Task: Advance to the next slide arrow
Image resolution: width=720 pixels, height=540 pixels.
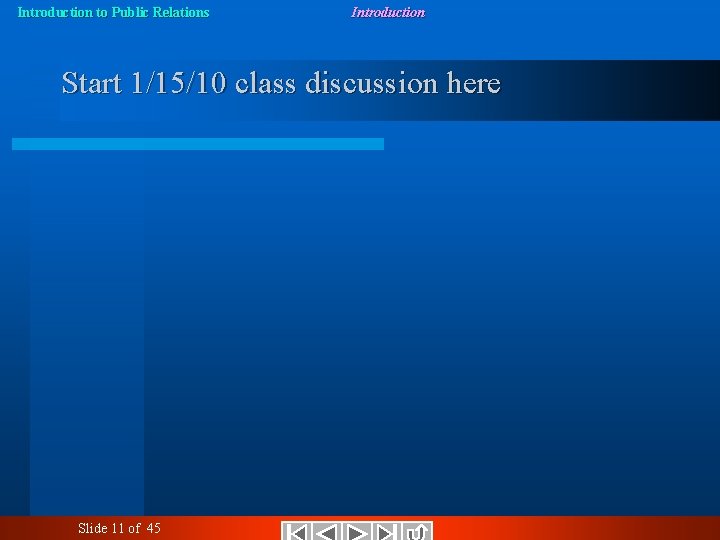Action: click(357, 531)
